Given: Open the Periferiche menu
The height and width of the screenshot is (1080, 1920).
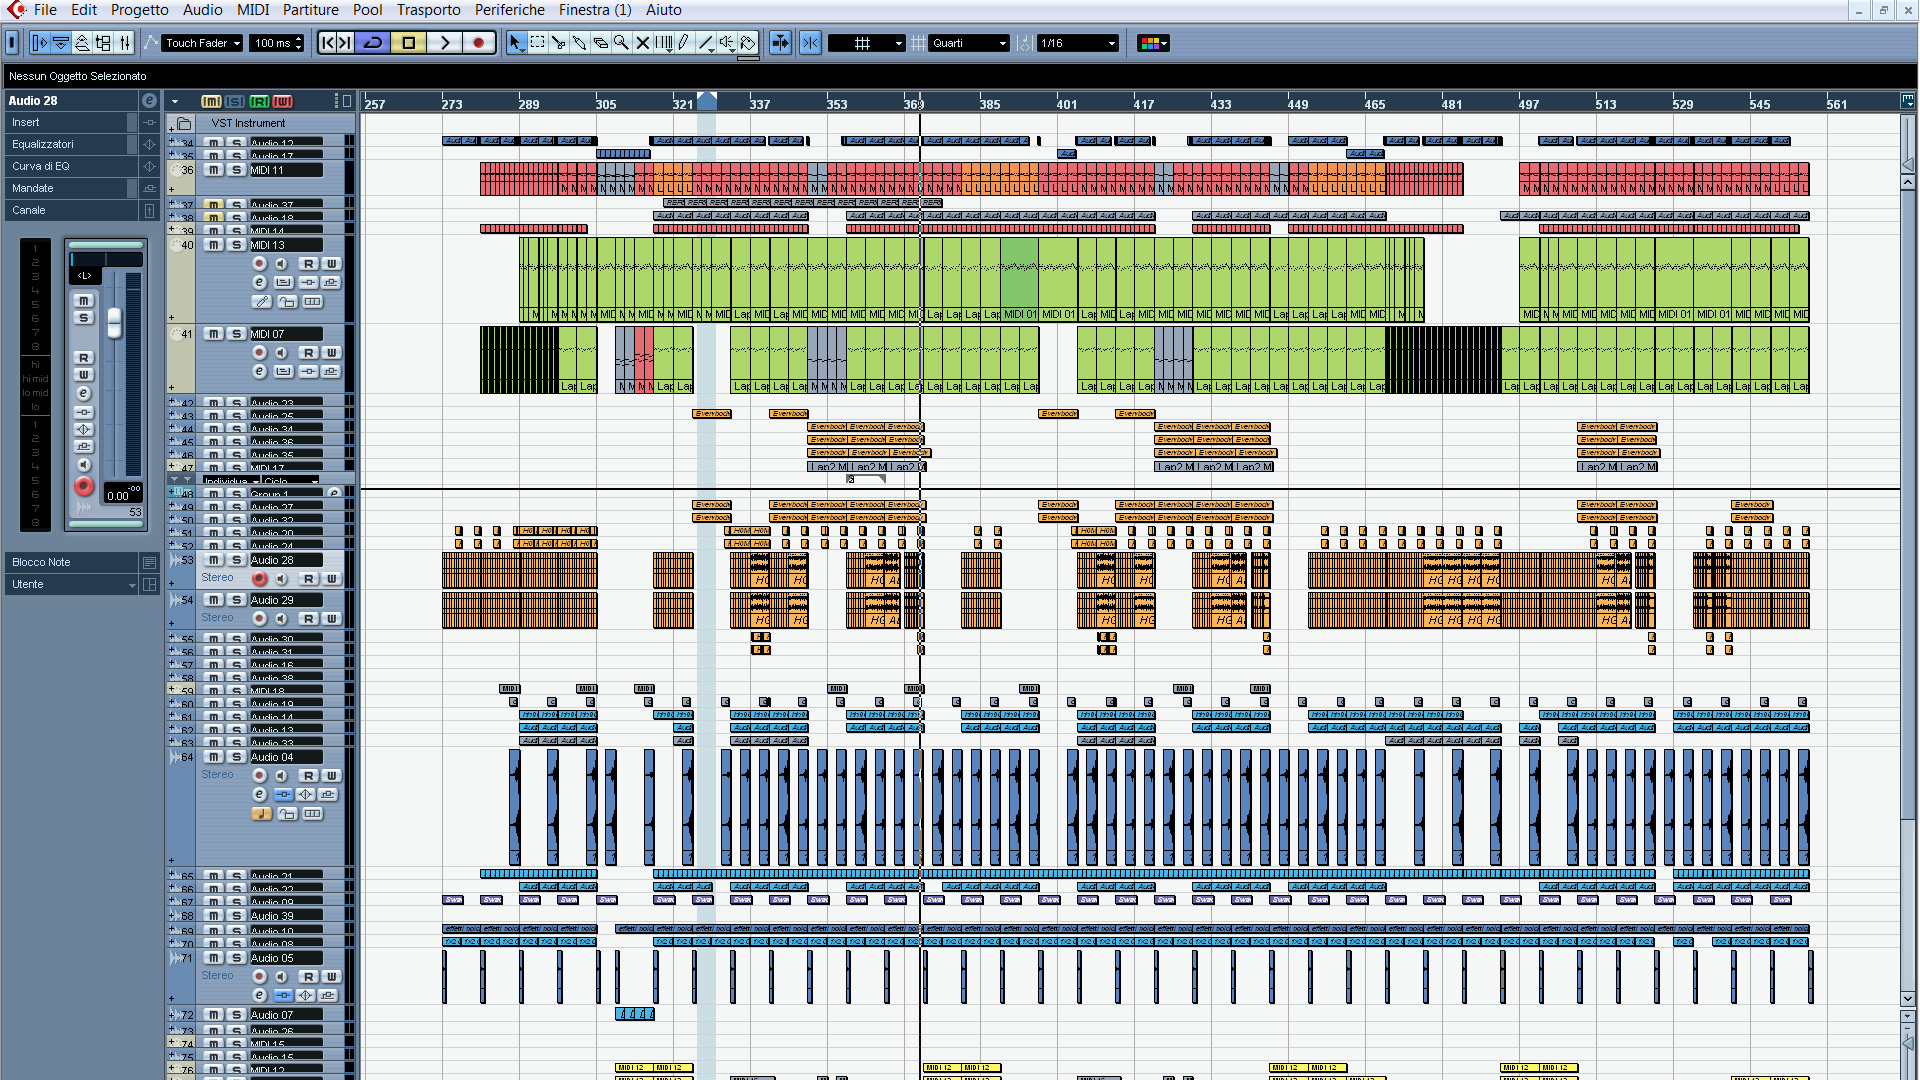Looking at the screenshot, I should (x=509, y=10).
